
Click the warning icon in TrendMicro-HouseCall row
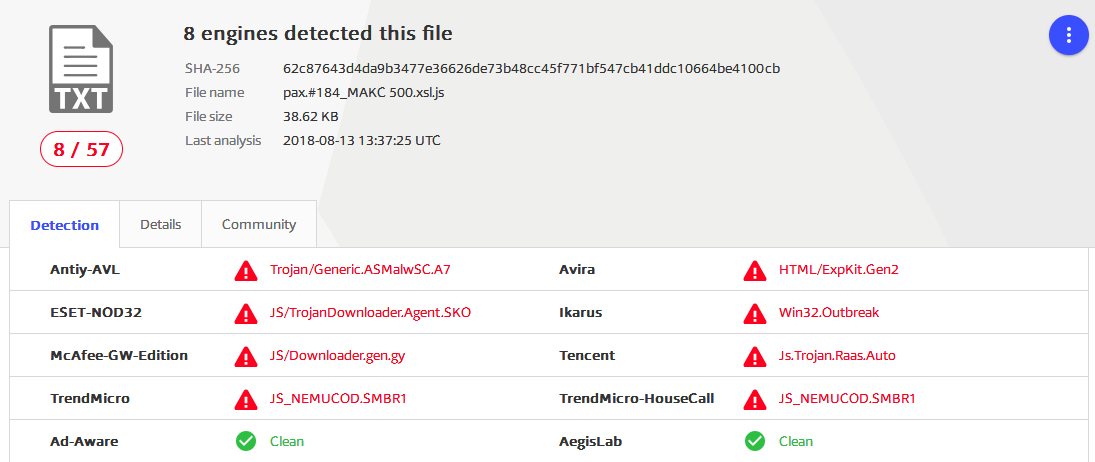tap(754, 399)
